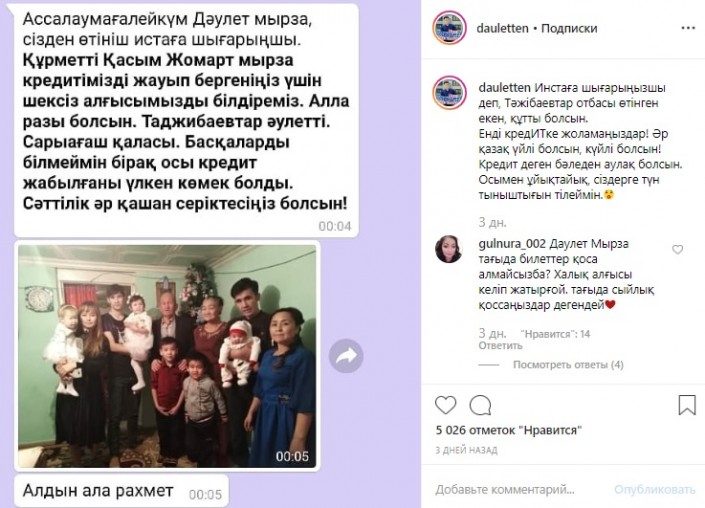This screenshot has width=705, height=508.
Task: Click the comment speech bubble icon
Action: pos(480,405)
